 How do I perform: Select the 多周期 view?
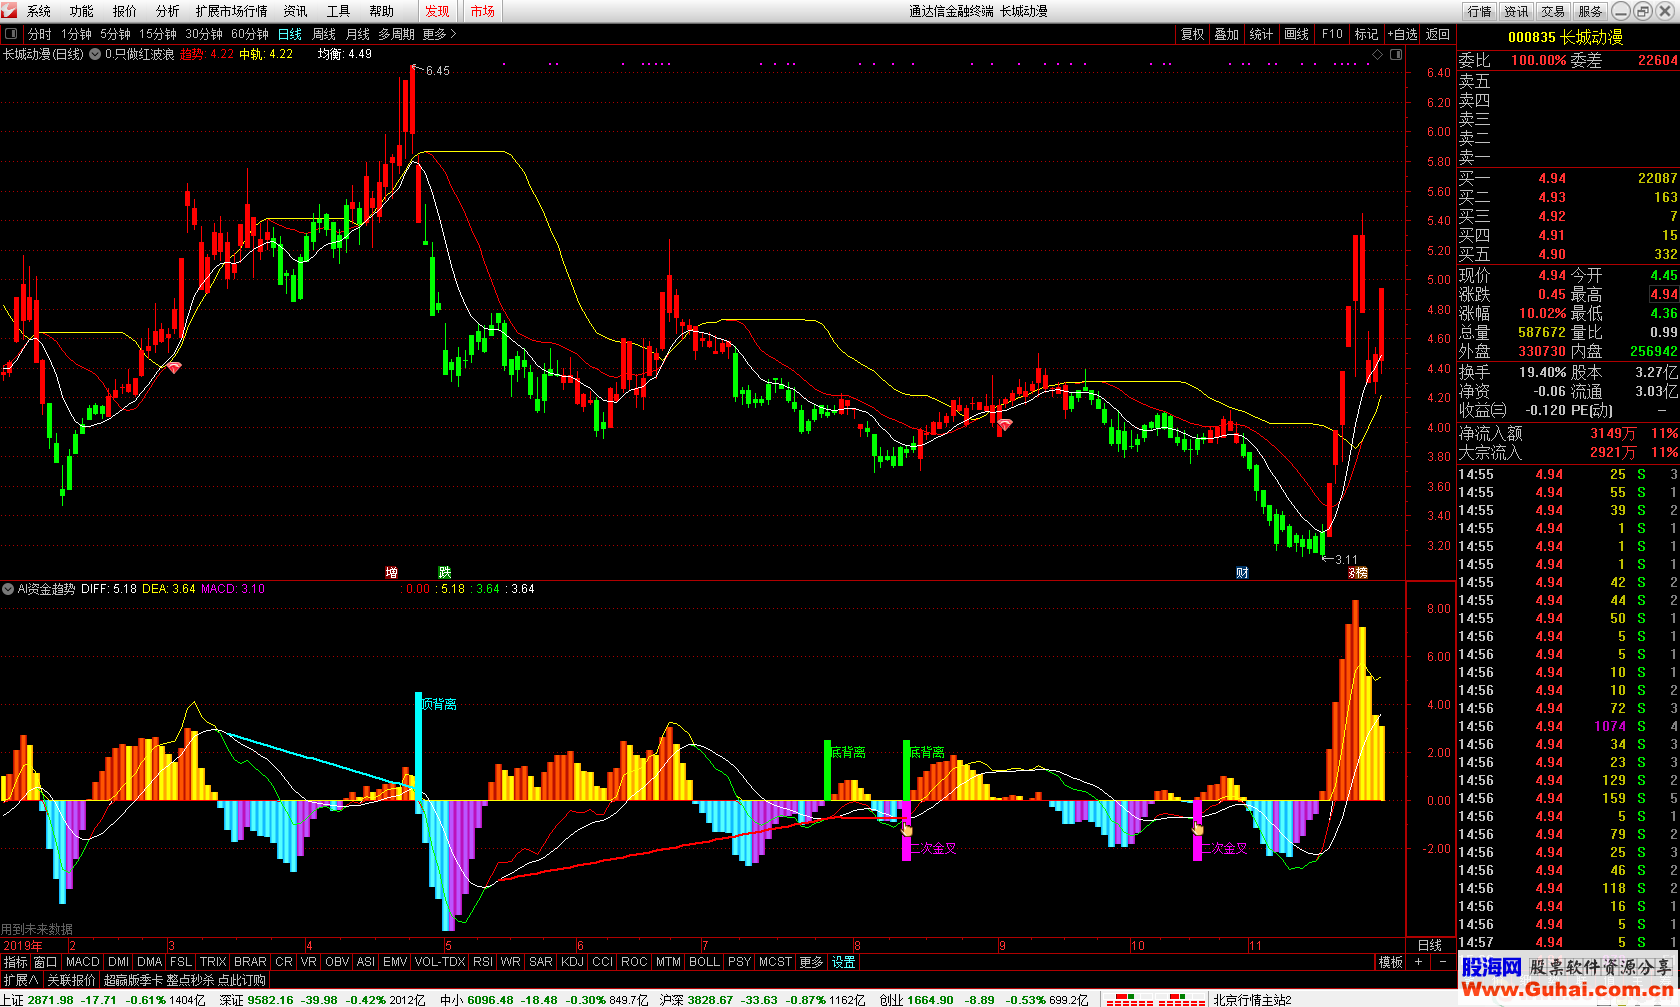(x=397, y=34)
